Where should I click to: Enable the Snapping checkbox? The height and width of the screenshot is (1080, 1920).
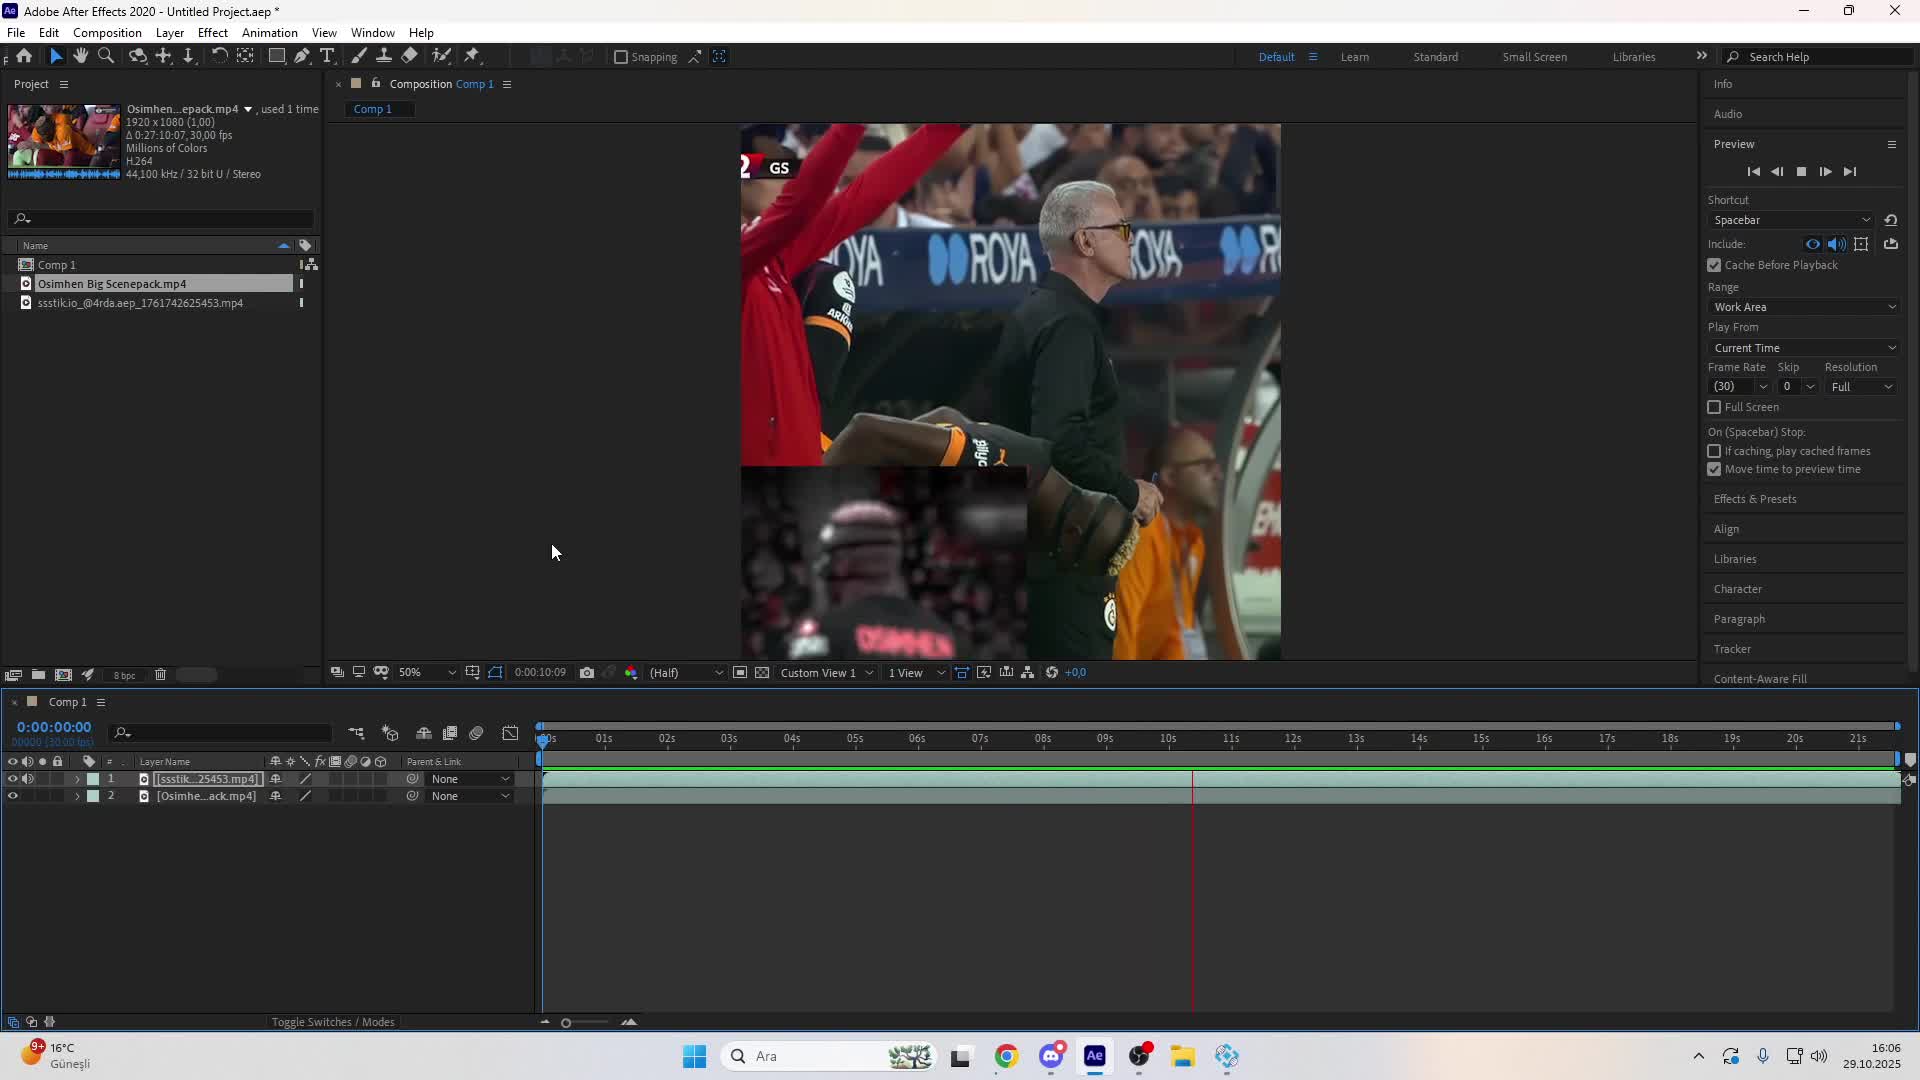click(x=621, y=57)
